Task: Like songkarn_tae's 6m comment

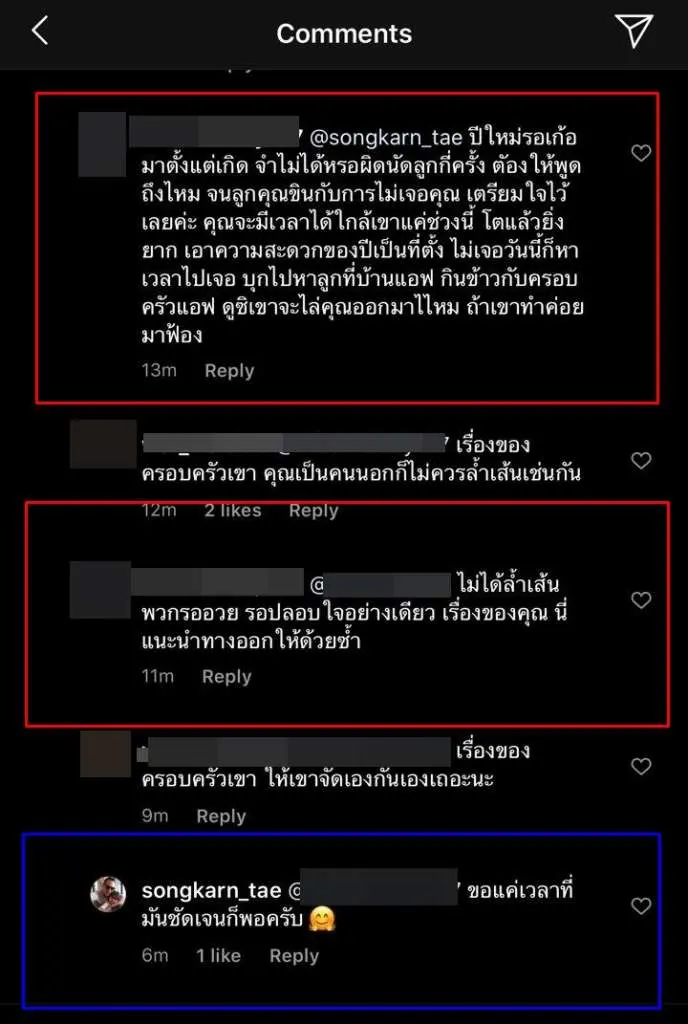Action: point(641,905)
